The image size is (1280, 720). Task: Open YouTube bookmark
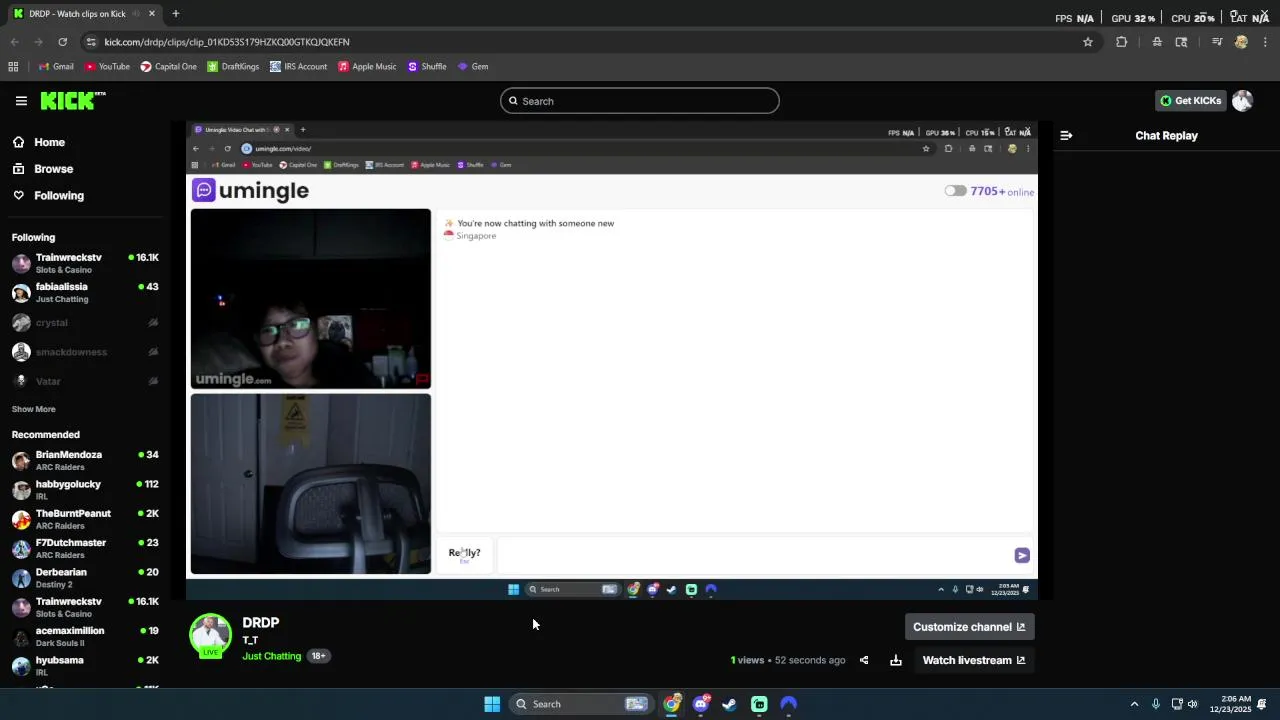pos(107,66)
